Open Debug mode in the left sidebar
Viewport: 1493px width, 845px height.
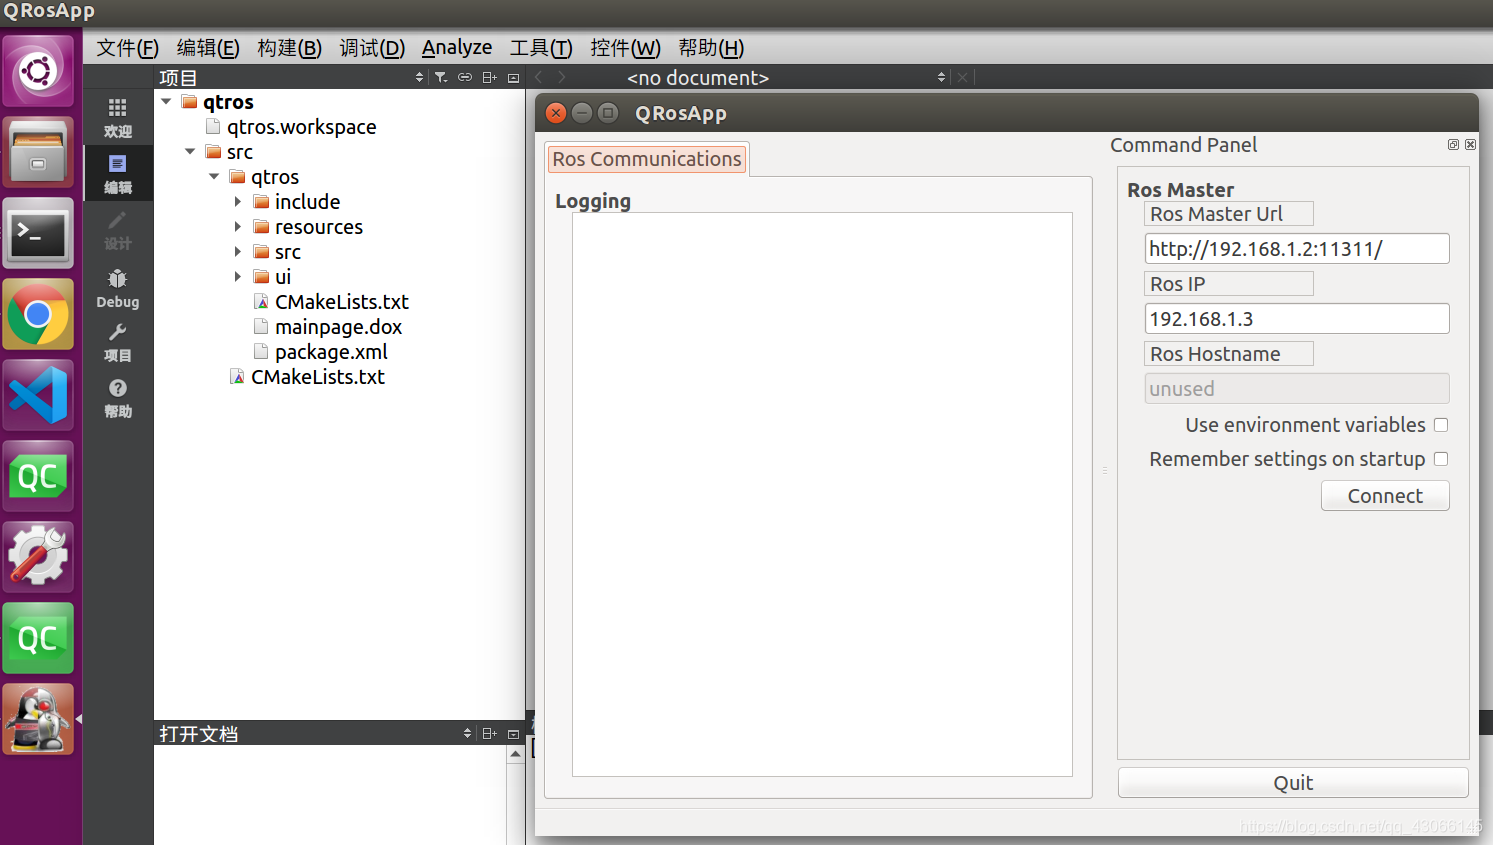[x=118, y=289]
